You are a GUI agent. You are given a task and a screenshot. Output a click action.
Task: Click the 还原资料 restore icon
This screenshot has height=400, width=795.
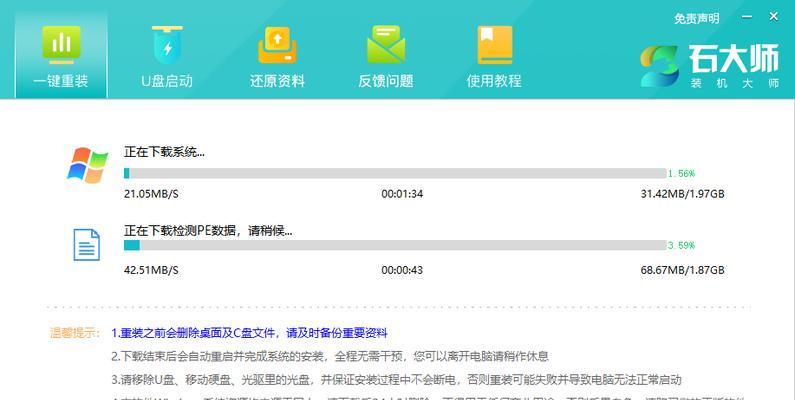click(277, 45)
